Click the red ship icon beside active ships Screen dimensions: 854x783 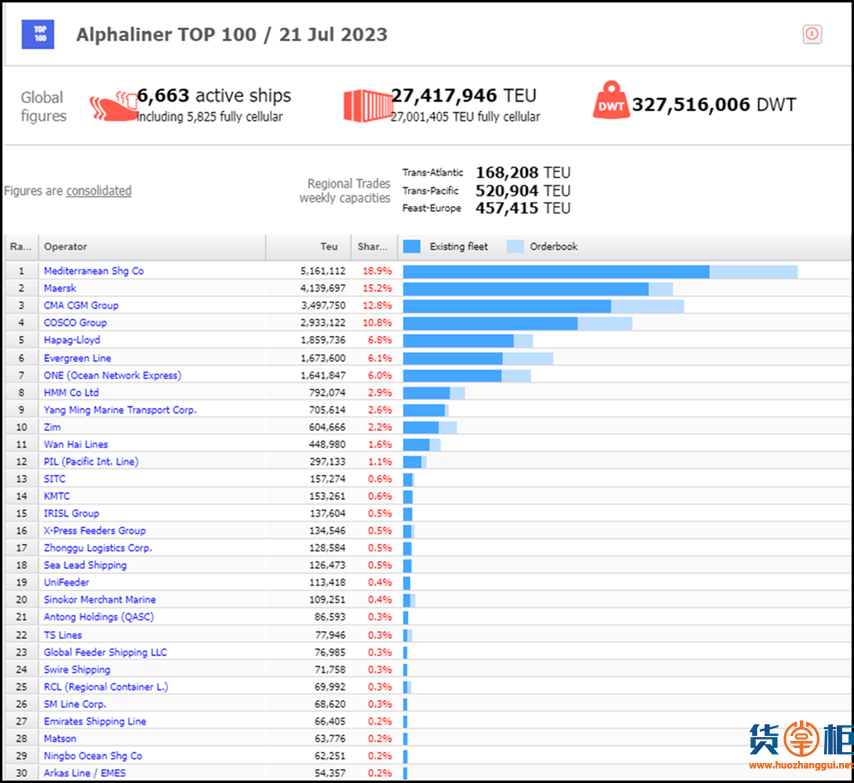pos(113,107)
